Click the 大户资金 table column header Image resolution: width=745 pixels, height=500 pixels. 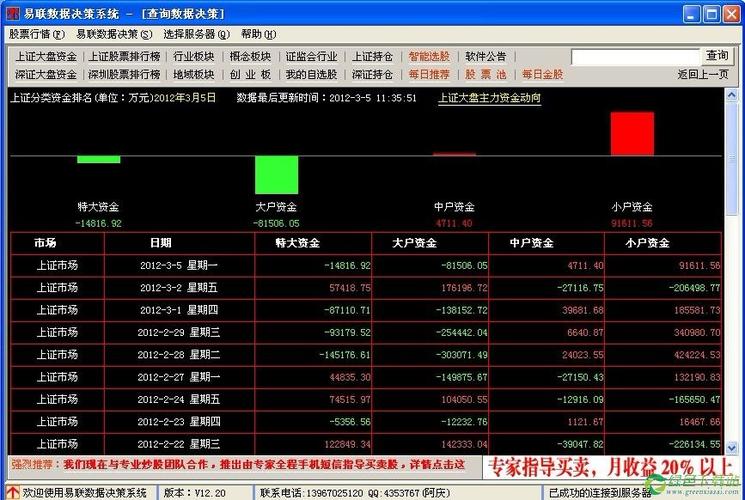pyautogui.click(x=430, y=243)
